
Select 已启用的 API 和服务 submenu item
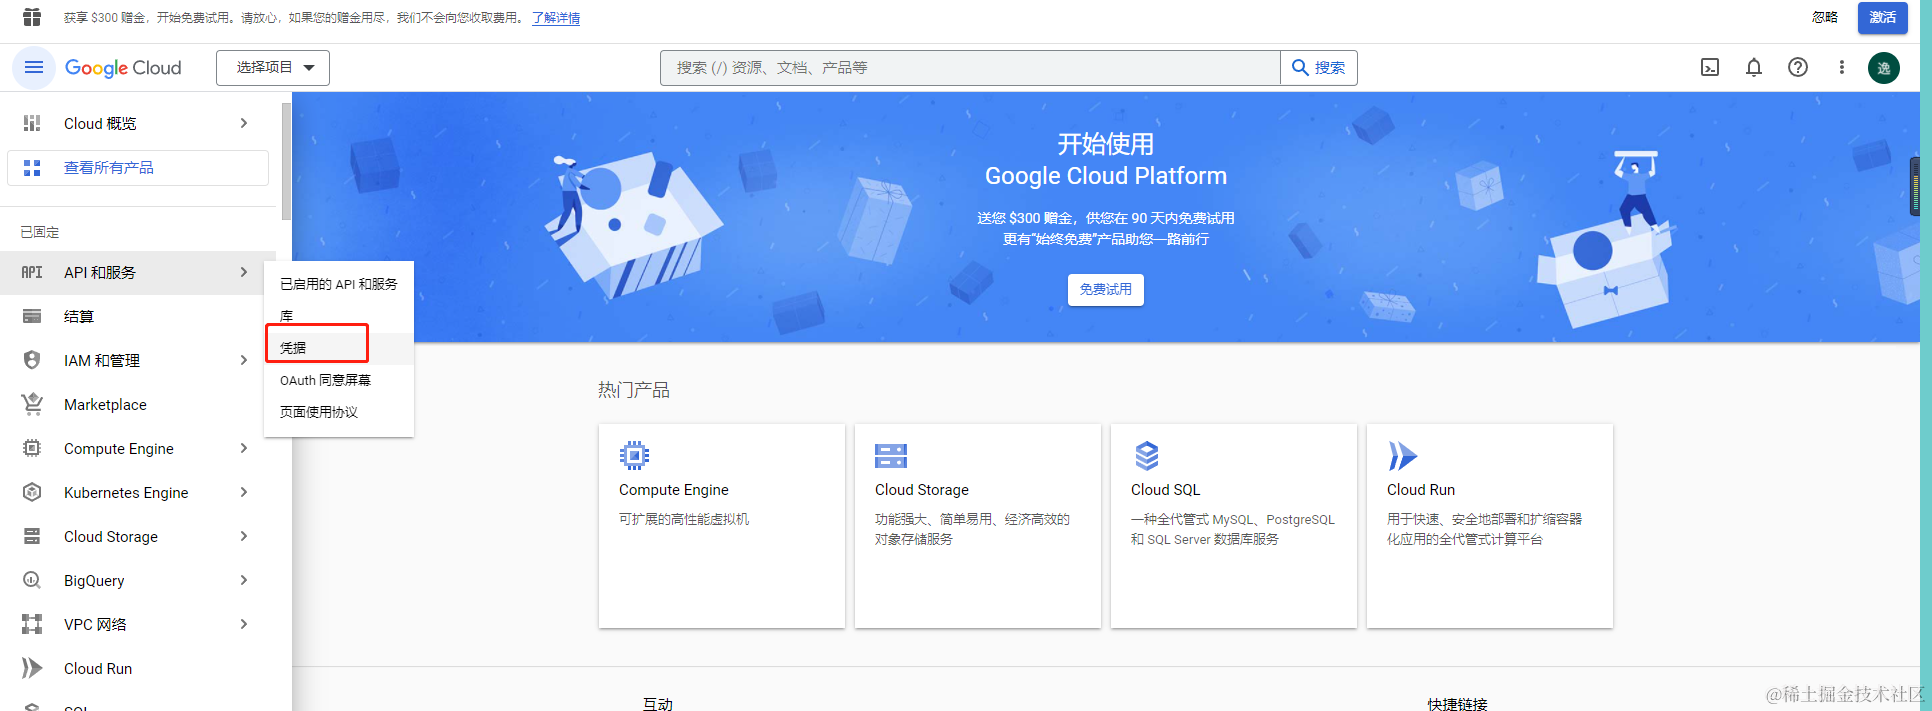339,284
